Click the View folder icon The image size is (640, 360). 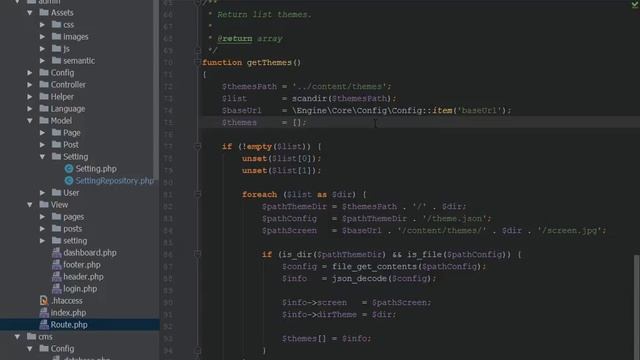pos(44,204)
